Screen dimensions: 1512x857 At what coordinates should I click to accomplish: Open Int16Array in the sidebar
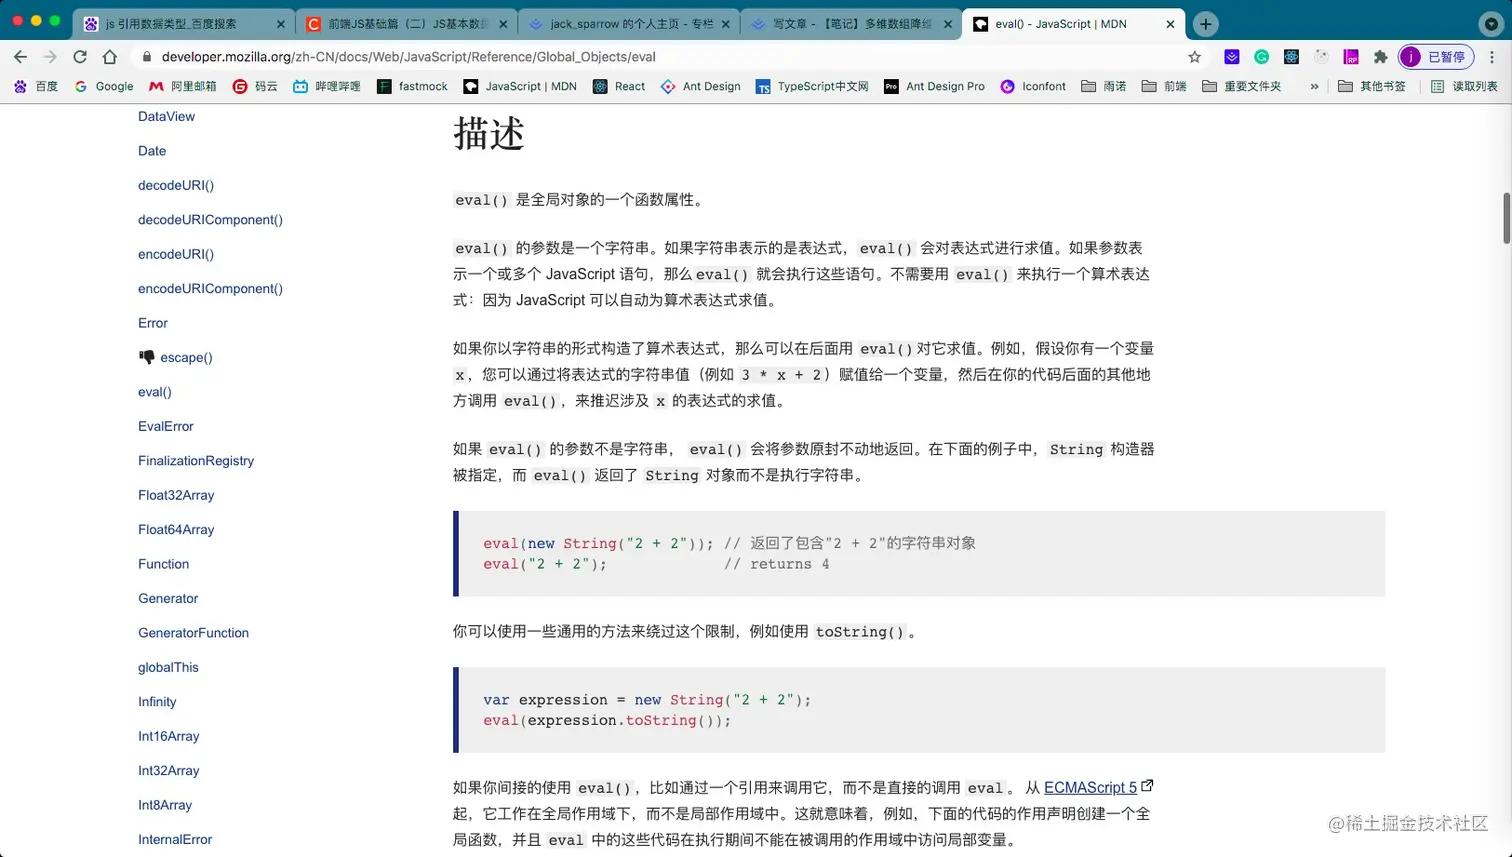169,736
